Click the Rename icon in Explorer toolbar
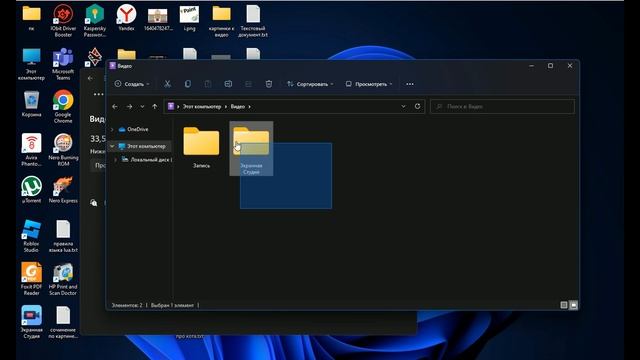The image size is (640, 360). tap(228, 84)
